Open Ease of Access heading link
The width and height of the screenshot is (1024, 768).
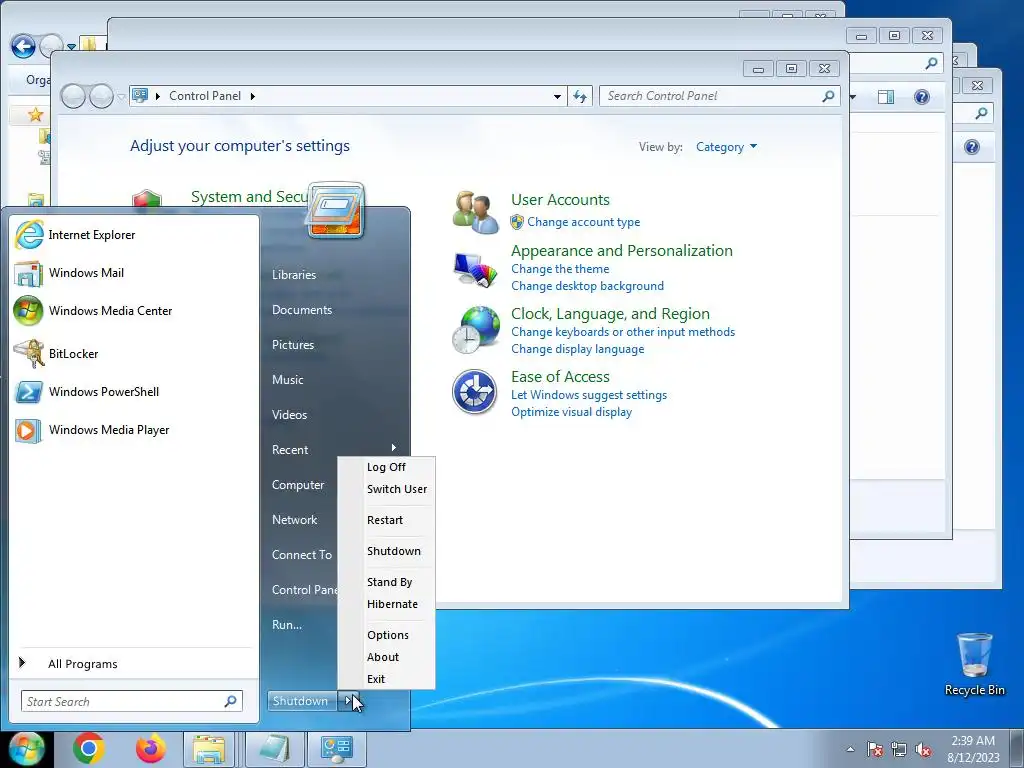pos(560,377)
